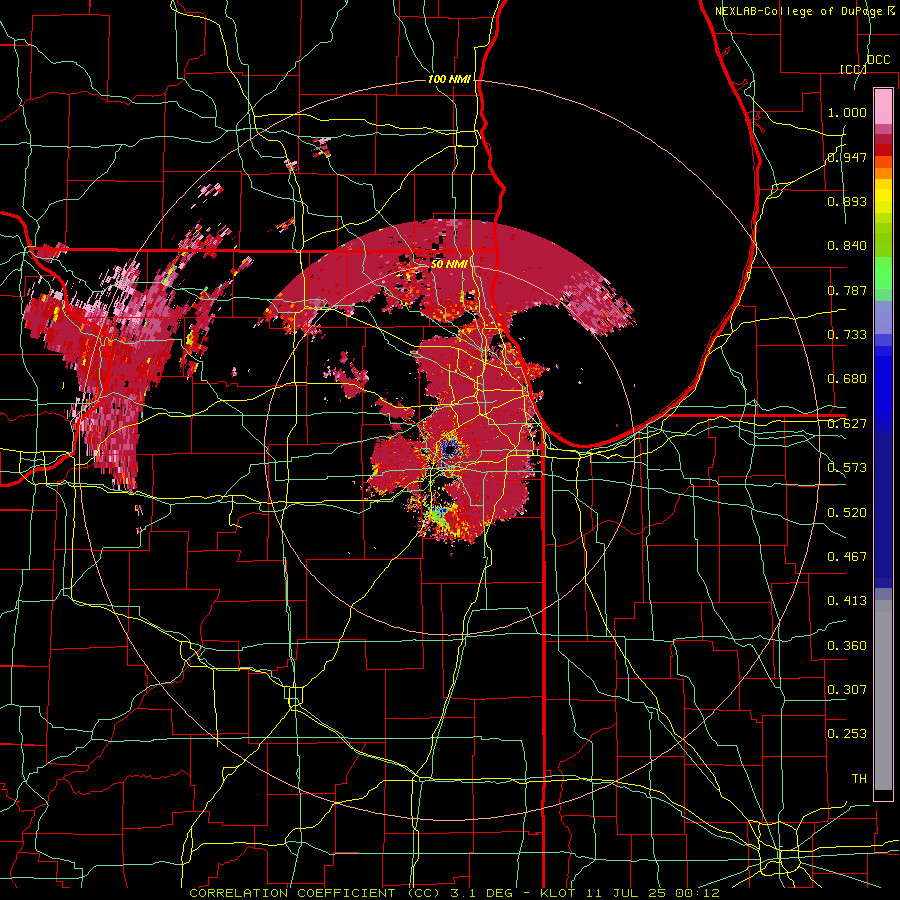This screenshot has height=900, width=900.
Task: Select the 0.413 scale value
Action: [847, 601]
